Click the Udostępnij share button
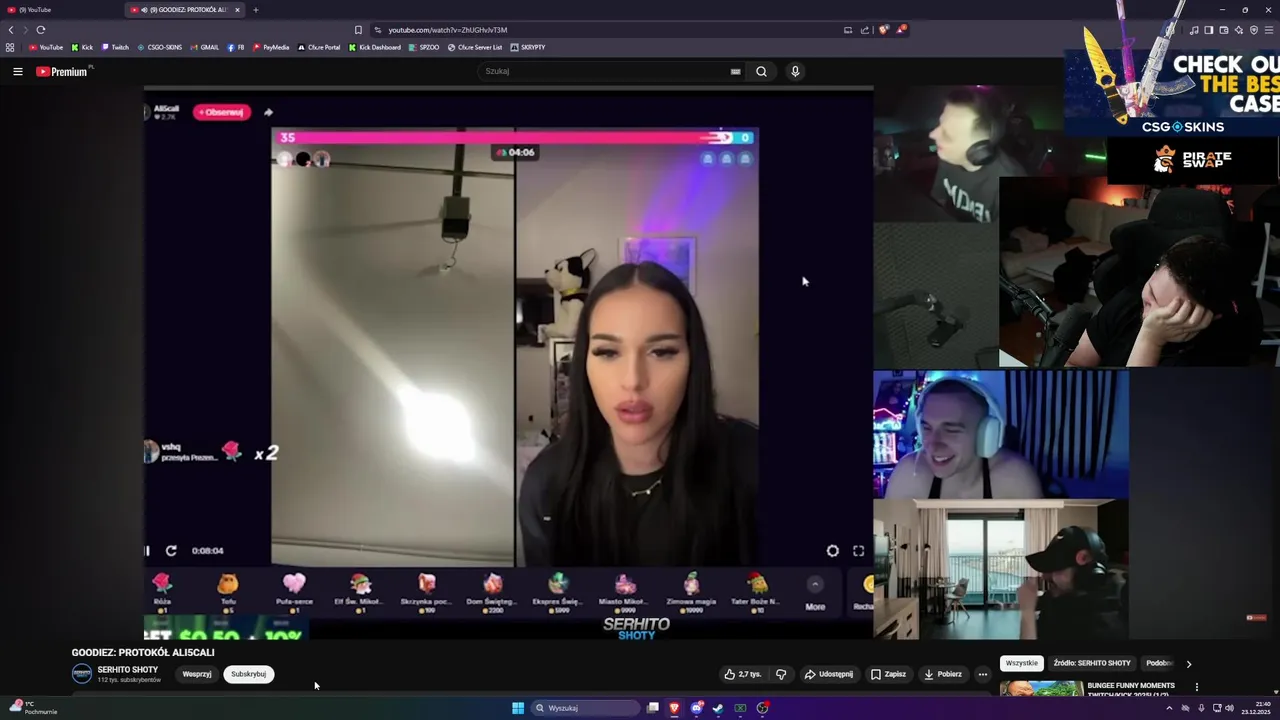The width and height of the screenshot is (1280, 720). [x=829, y=674]
